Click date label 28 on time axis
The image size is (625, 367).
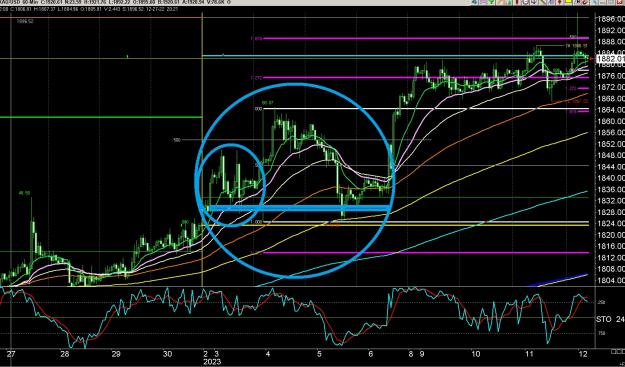pyautogui.click(x=65, y=354)
